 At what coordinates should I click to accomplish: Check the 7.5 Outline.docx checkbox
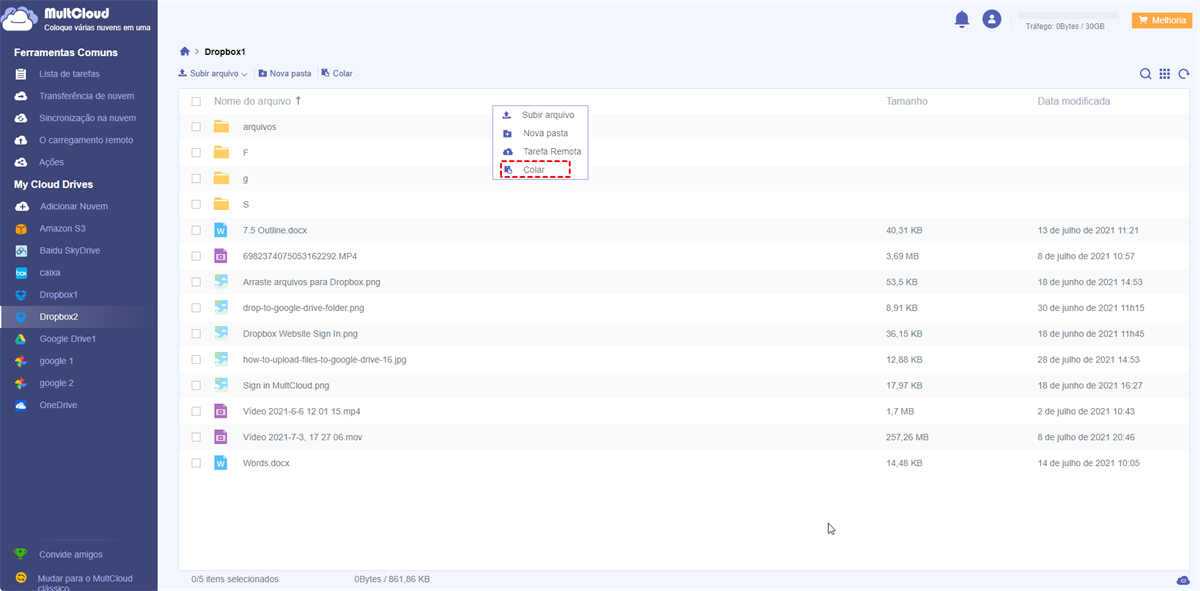(196, 230)
